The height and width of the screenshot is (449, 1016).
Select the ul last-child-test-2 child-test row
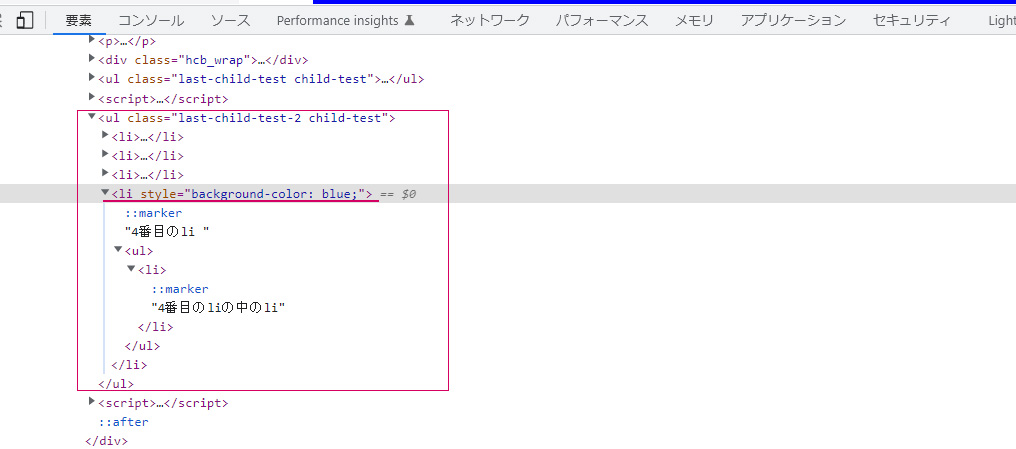pyautogui.click(x=246, y=118)
